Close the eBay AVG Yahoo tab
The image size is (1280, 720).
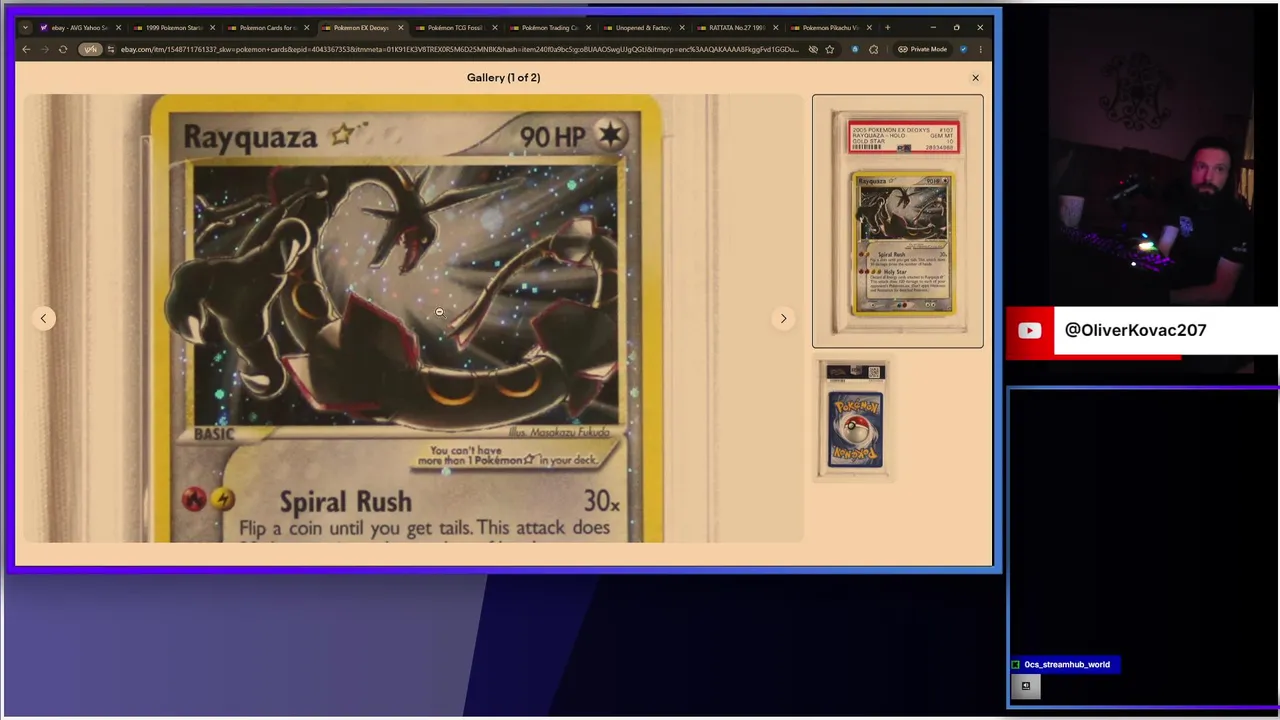click(x=118, y=28)
